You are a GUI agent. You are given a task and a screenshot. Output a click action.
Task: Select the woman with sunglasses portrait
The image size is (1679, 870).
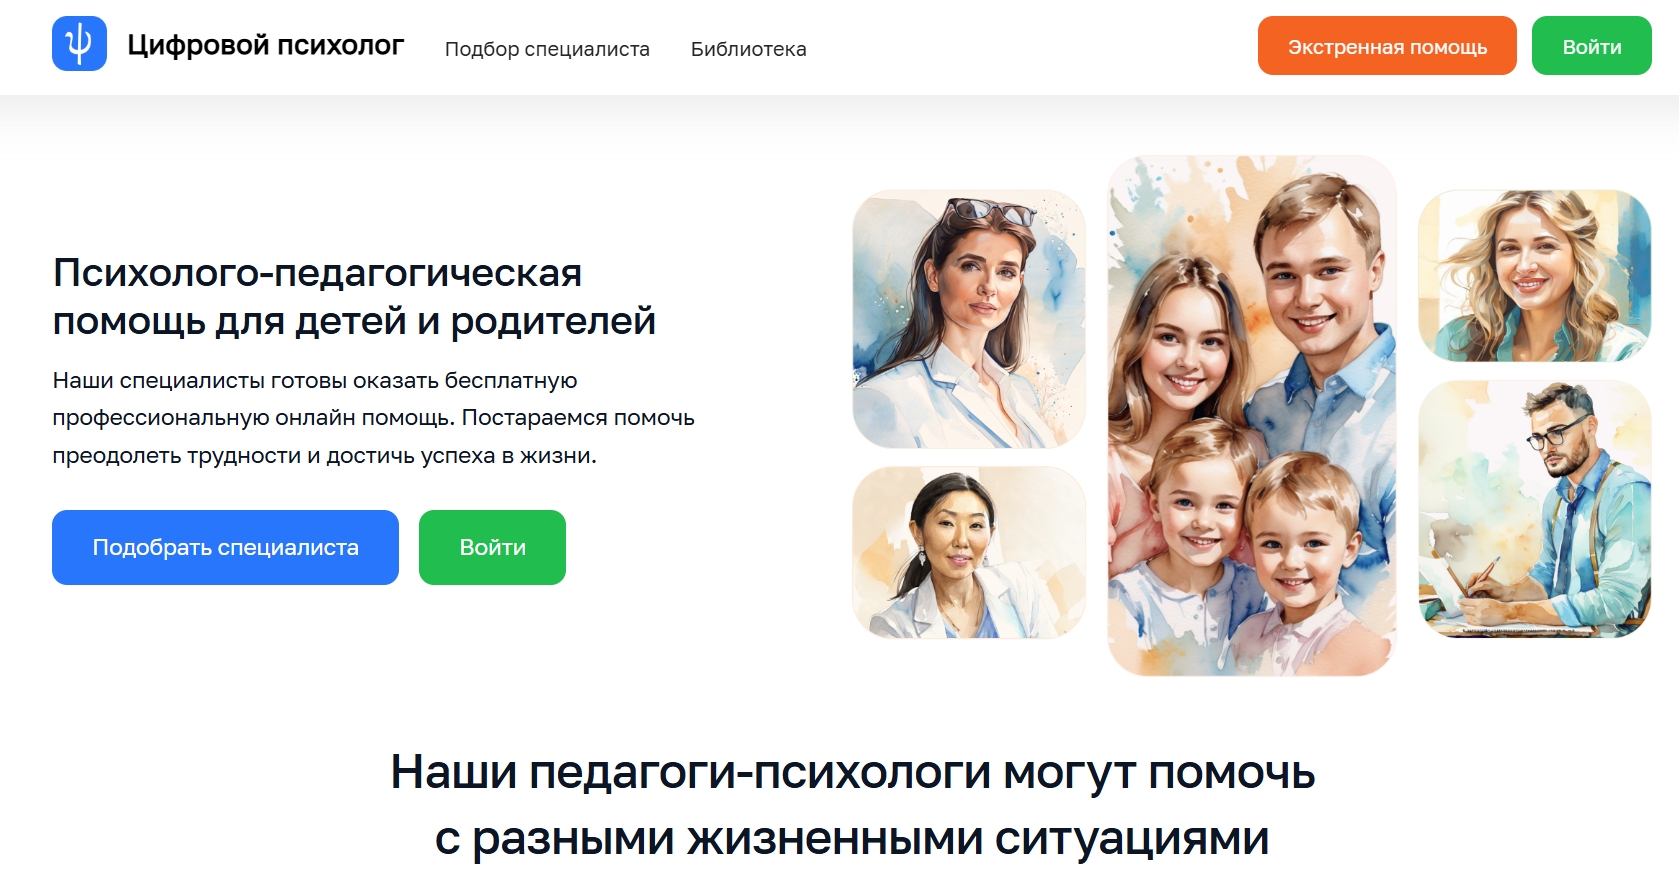click(x=968, y=319)
